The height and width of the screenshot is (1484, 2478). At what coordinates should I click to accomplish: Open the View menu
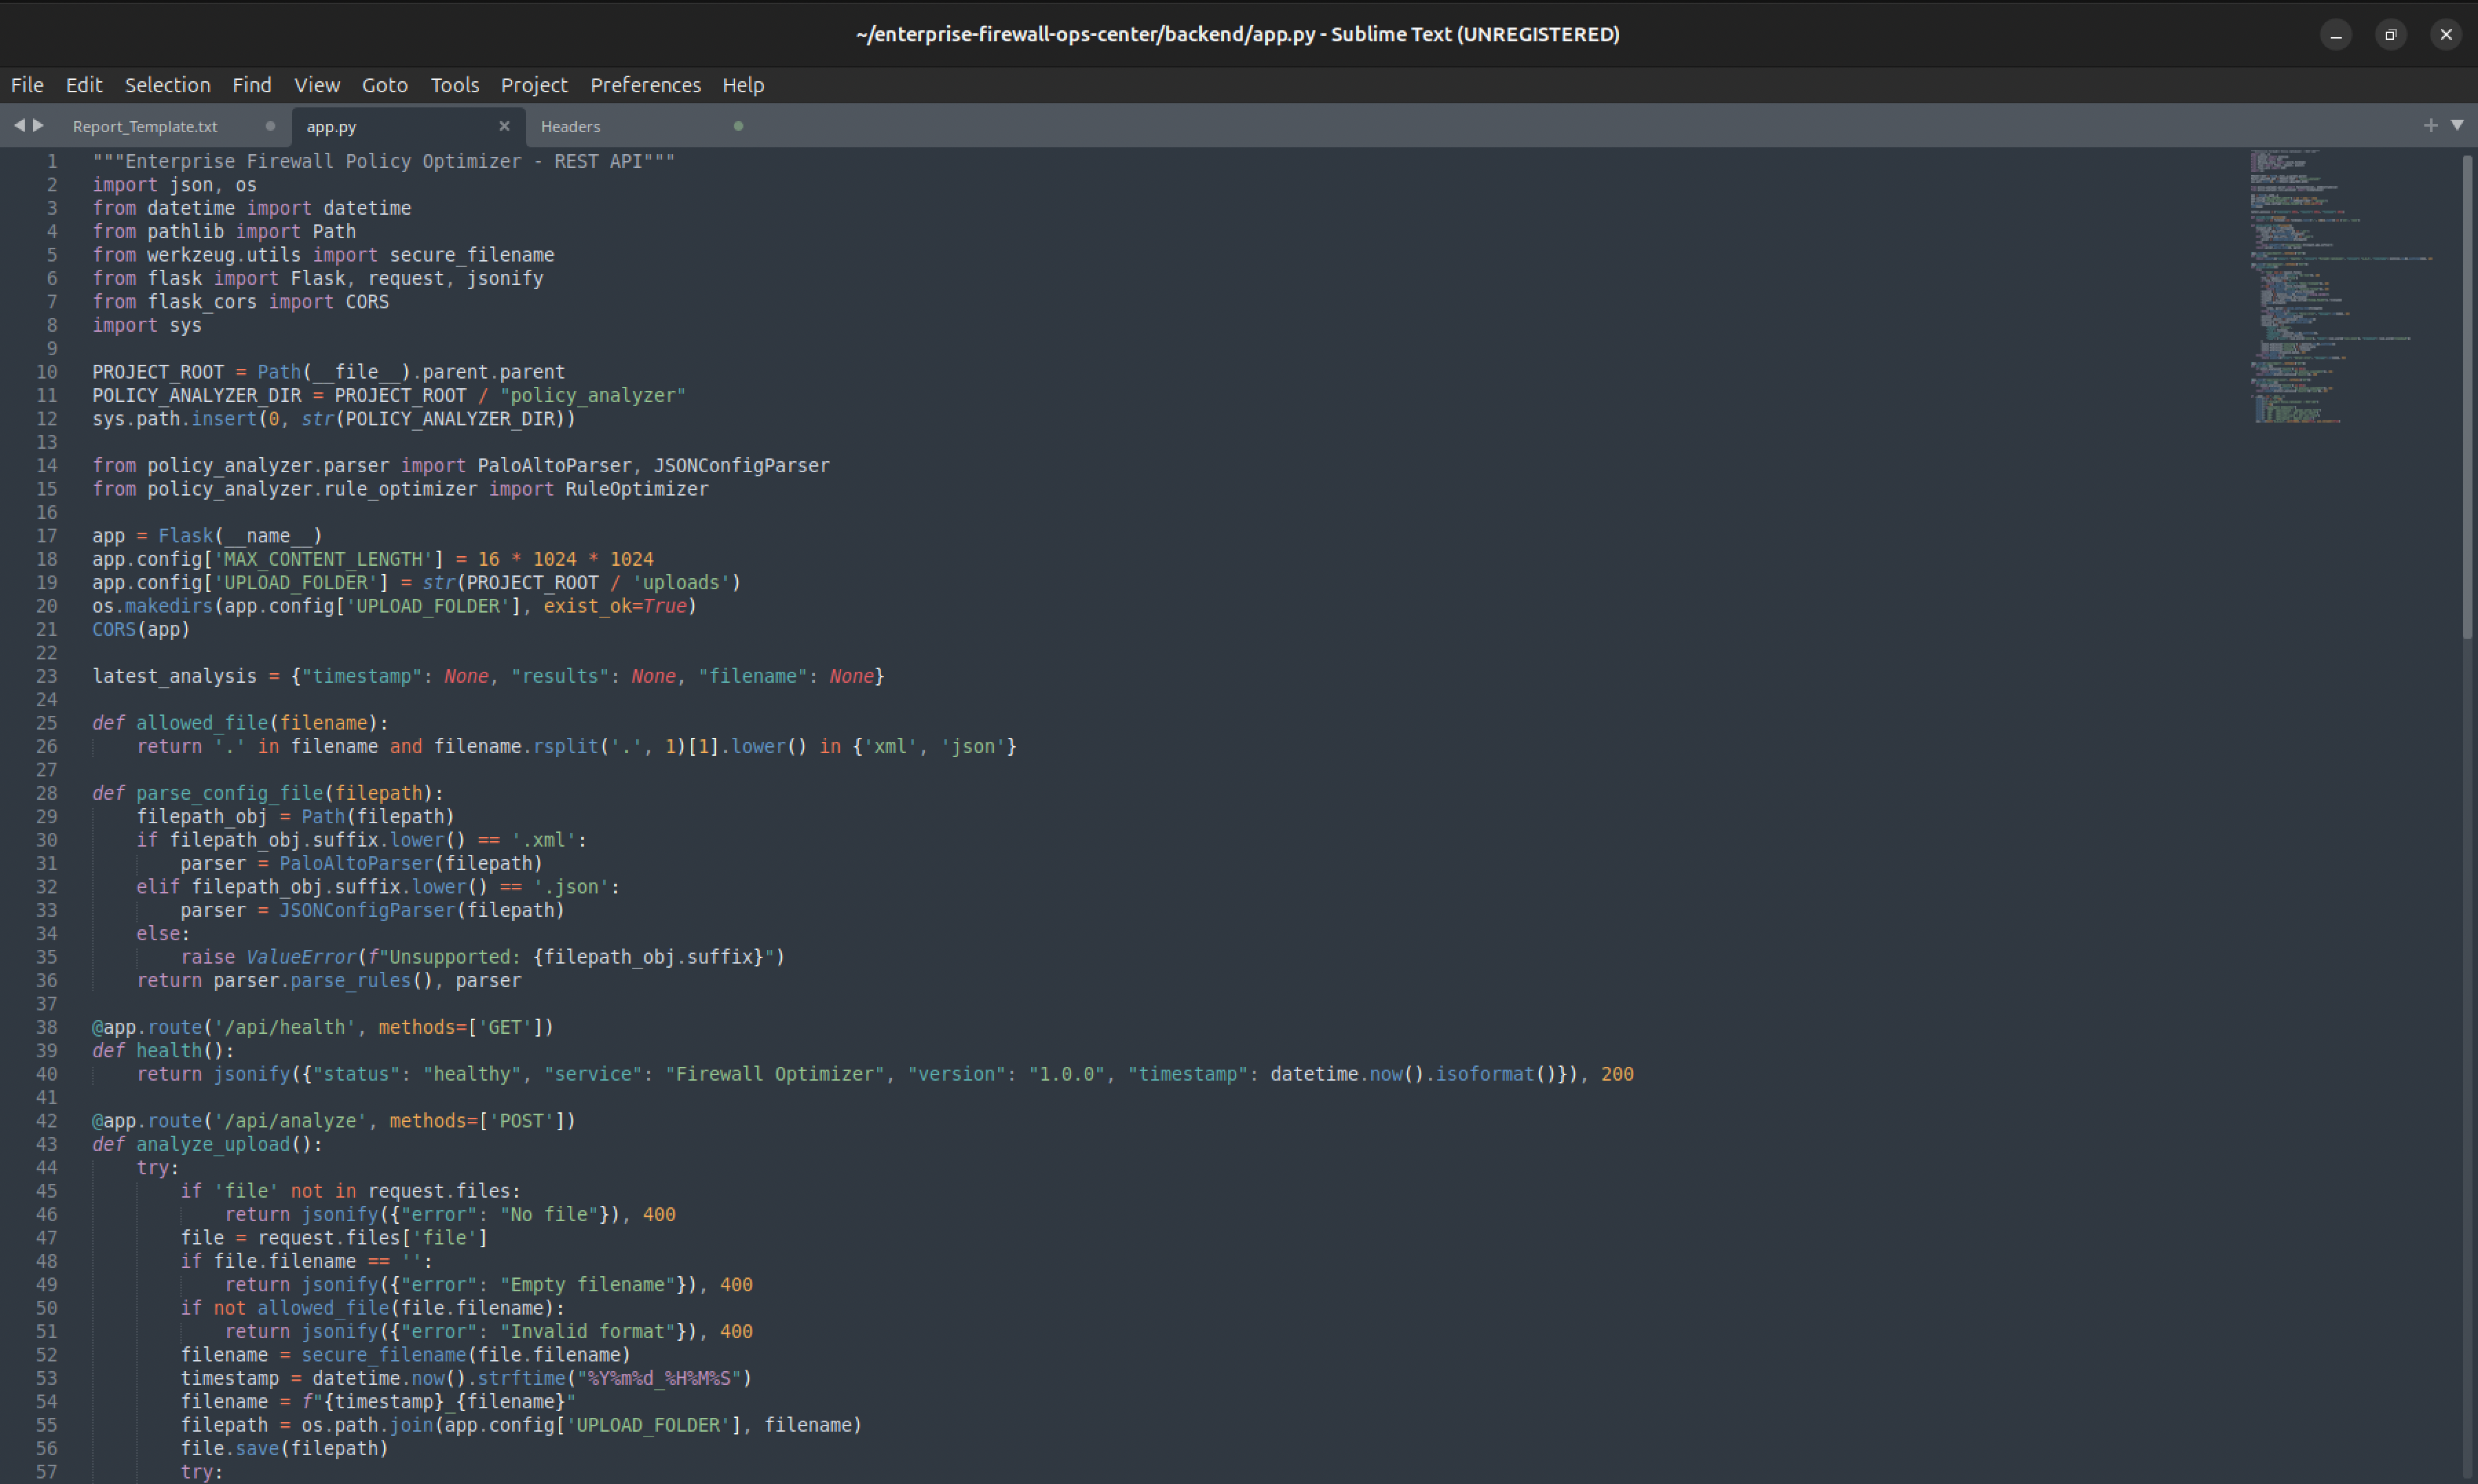pyautogui.click(x=317, y=85)
